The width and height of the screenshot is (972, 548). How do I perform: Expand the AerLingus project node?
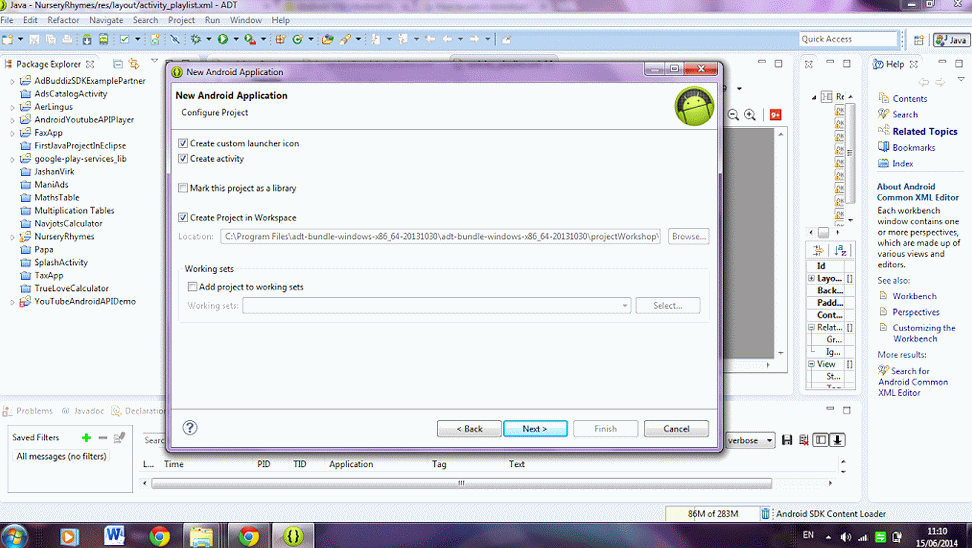coord(12,107)
